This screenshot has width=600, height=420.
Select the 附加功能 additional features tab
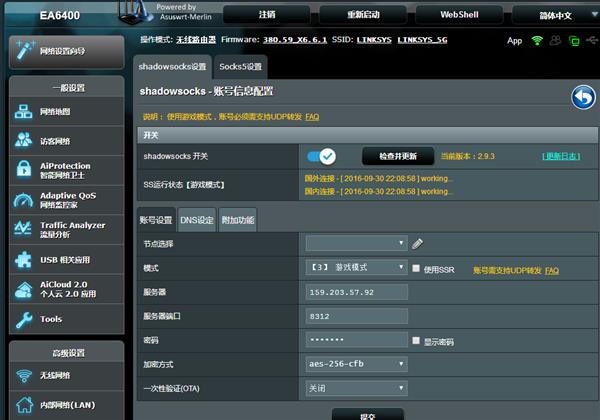click(238, 220)
